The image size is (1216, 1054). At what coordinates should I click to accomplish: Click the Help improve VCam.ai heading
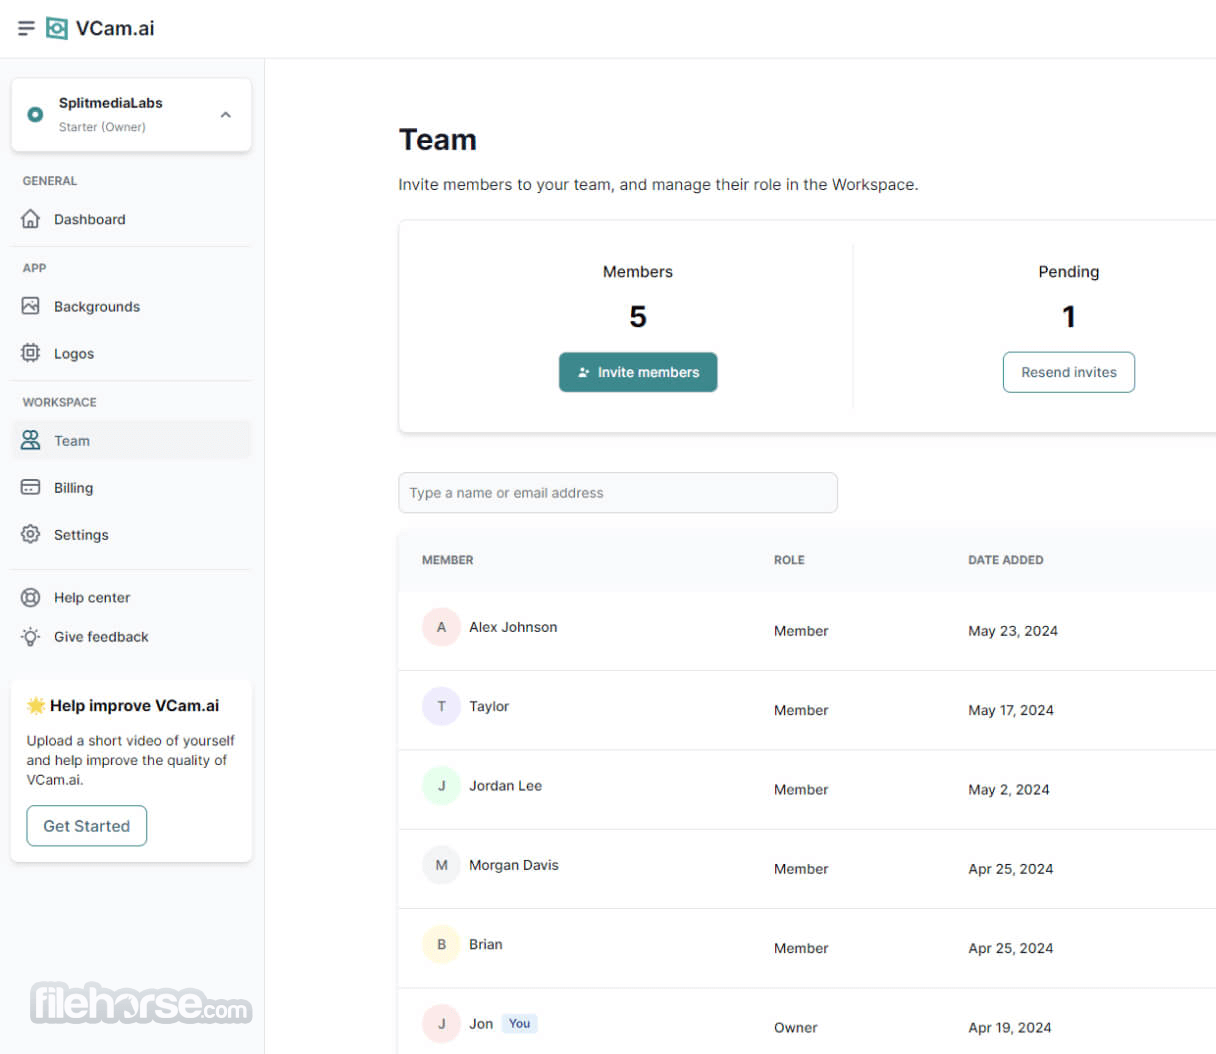pos(135,706)
